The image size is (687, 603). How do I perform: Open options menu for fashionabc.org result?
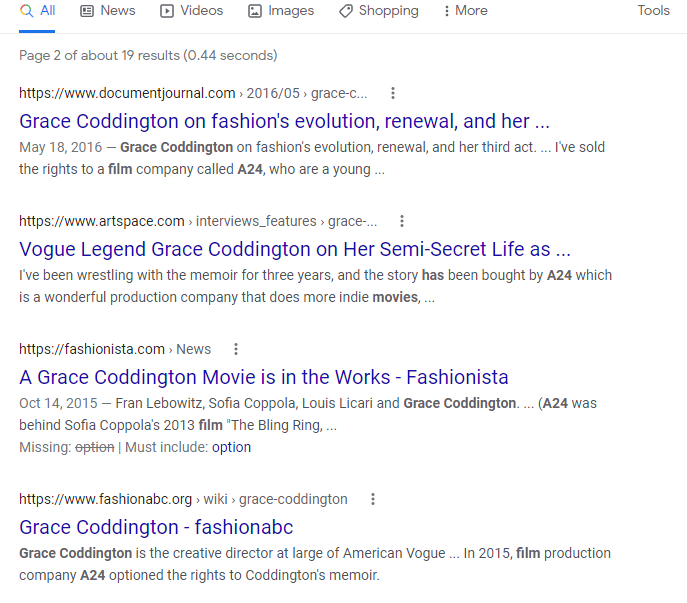373,499
